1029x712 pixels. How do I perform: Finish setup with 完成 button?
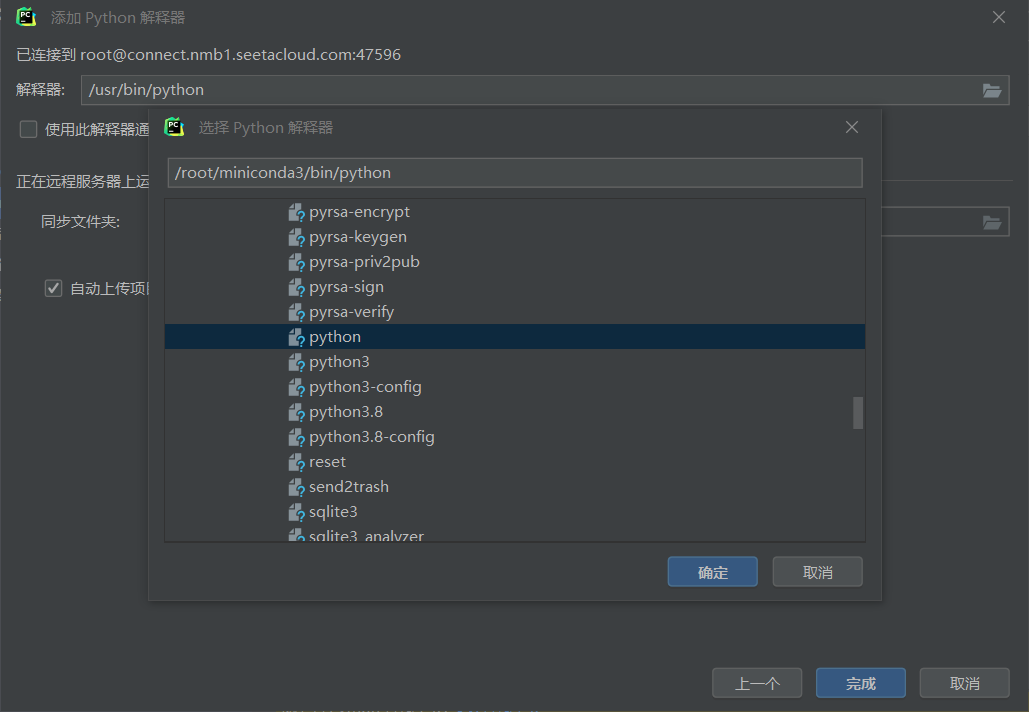point(860,683)
